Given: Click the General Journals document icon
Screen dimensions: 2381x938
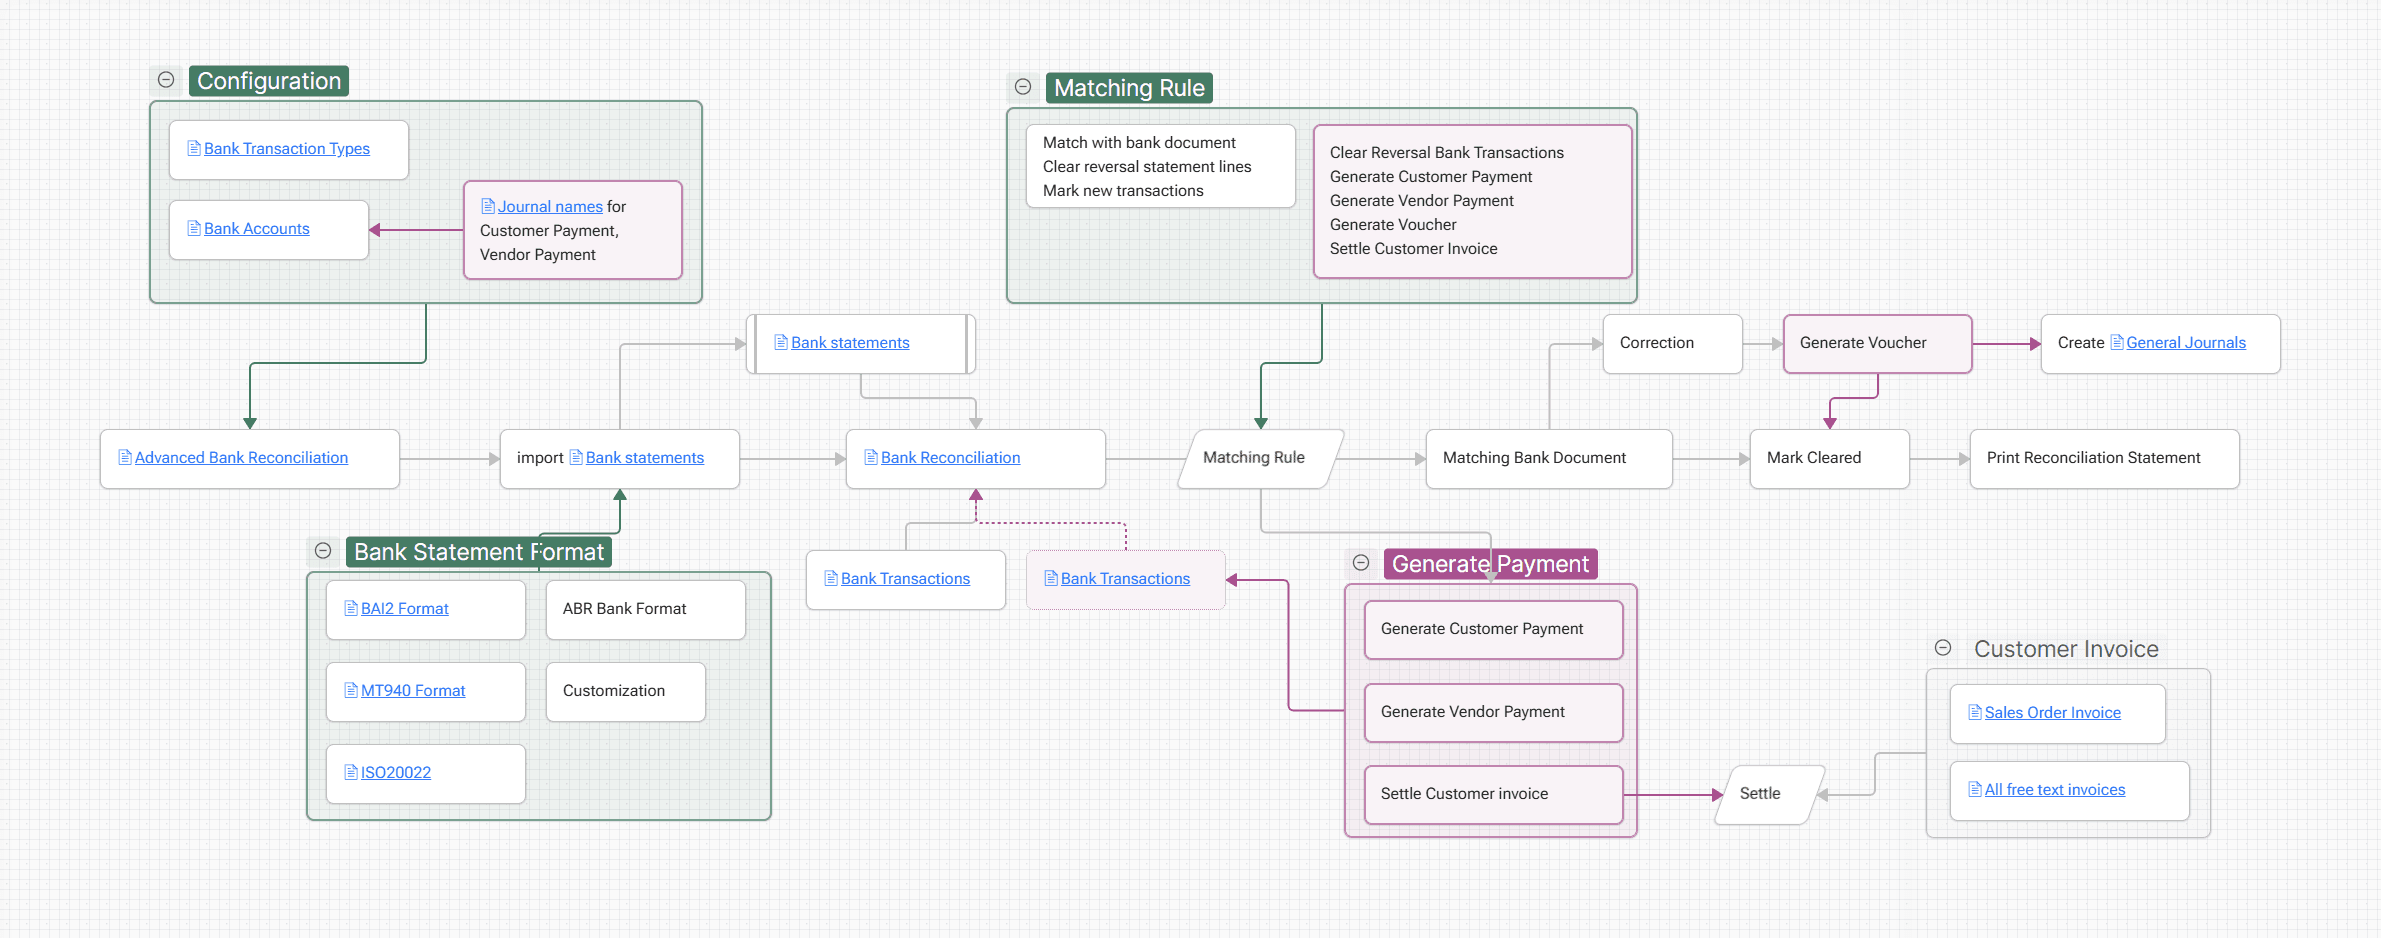Looking at the screenshot, I should tap(2117, 342).
